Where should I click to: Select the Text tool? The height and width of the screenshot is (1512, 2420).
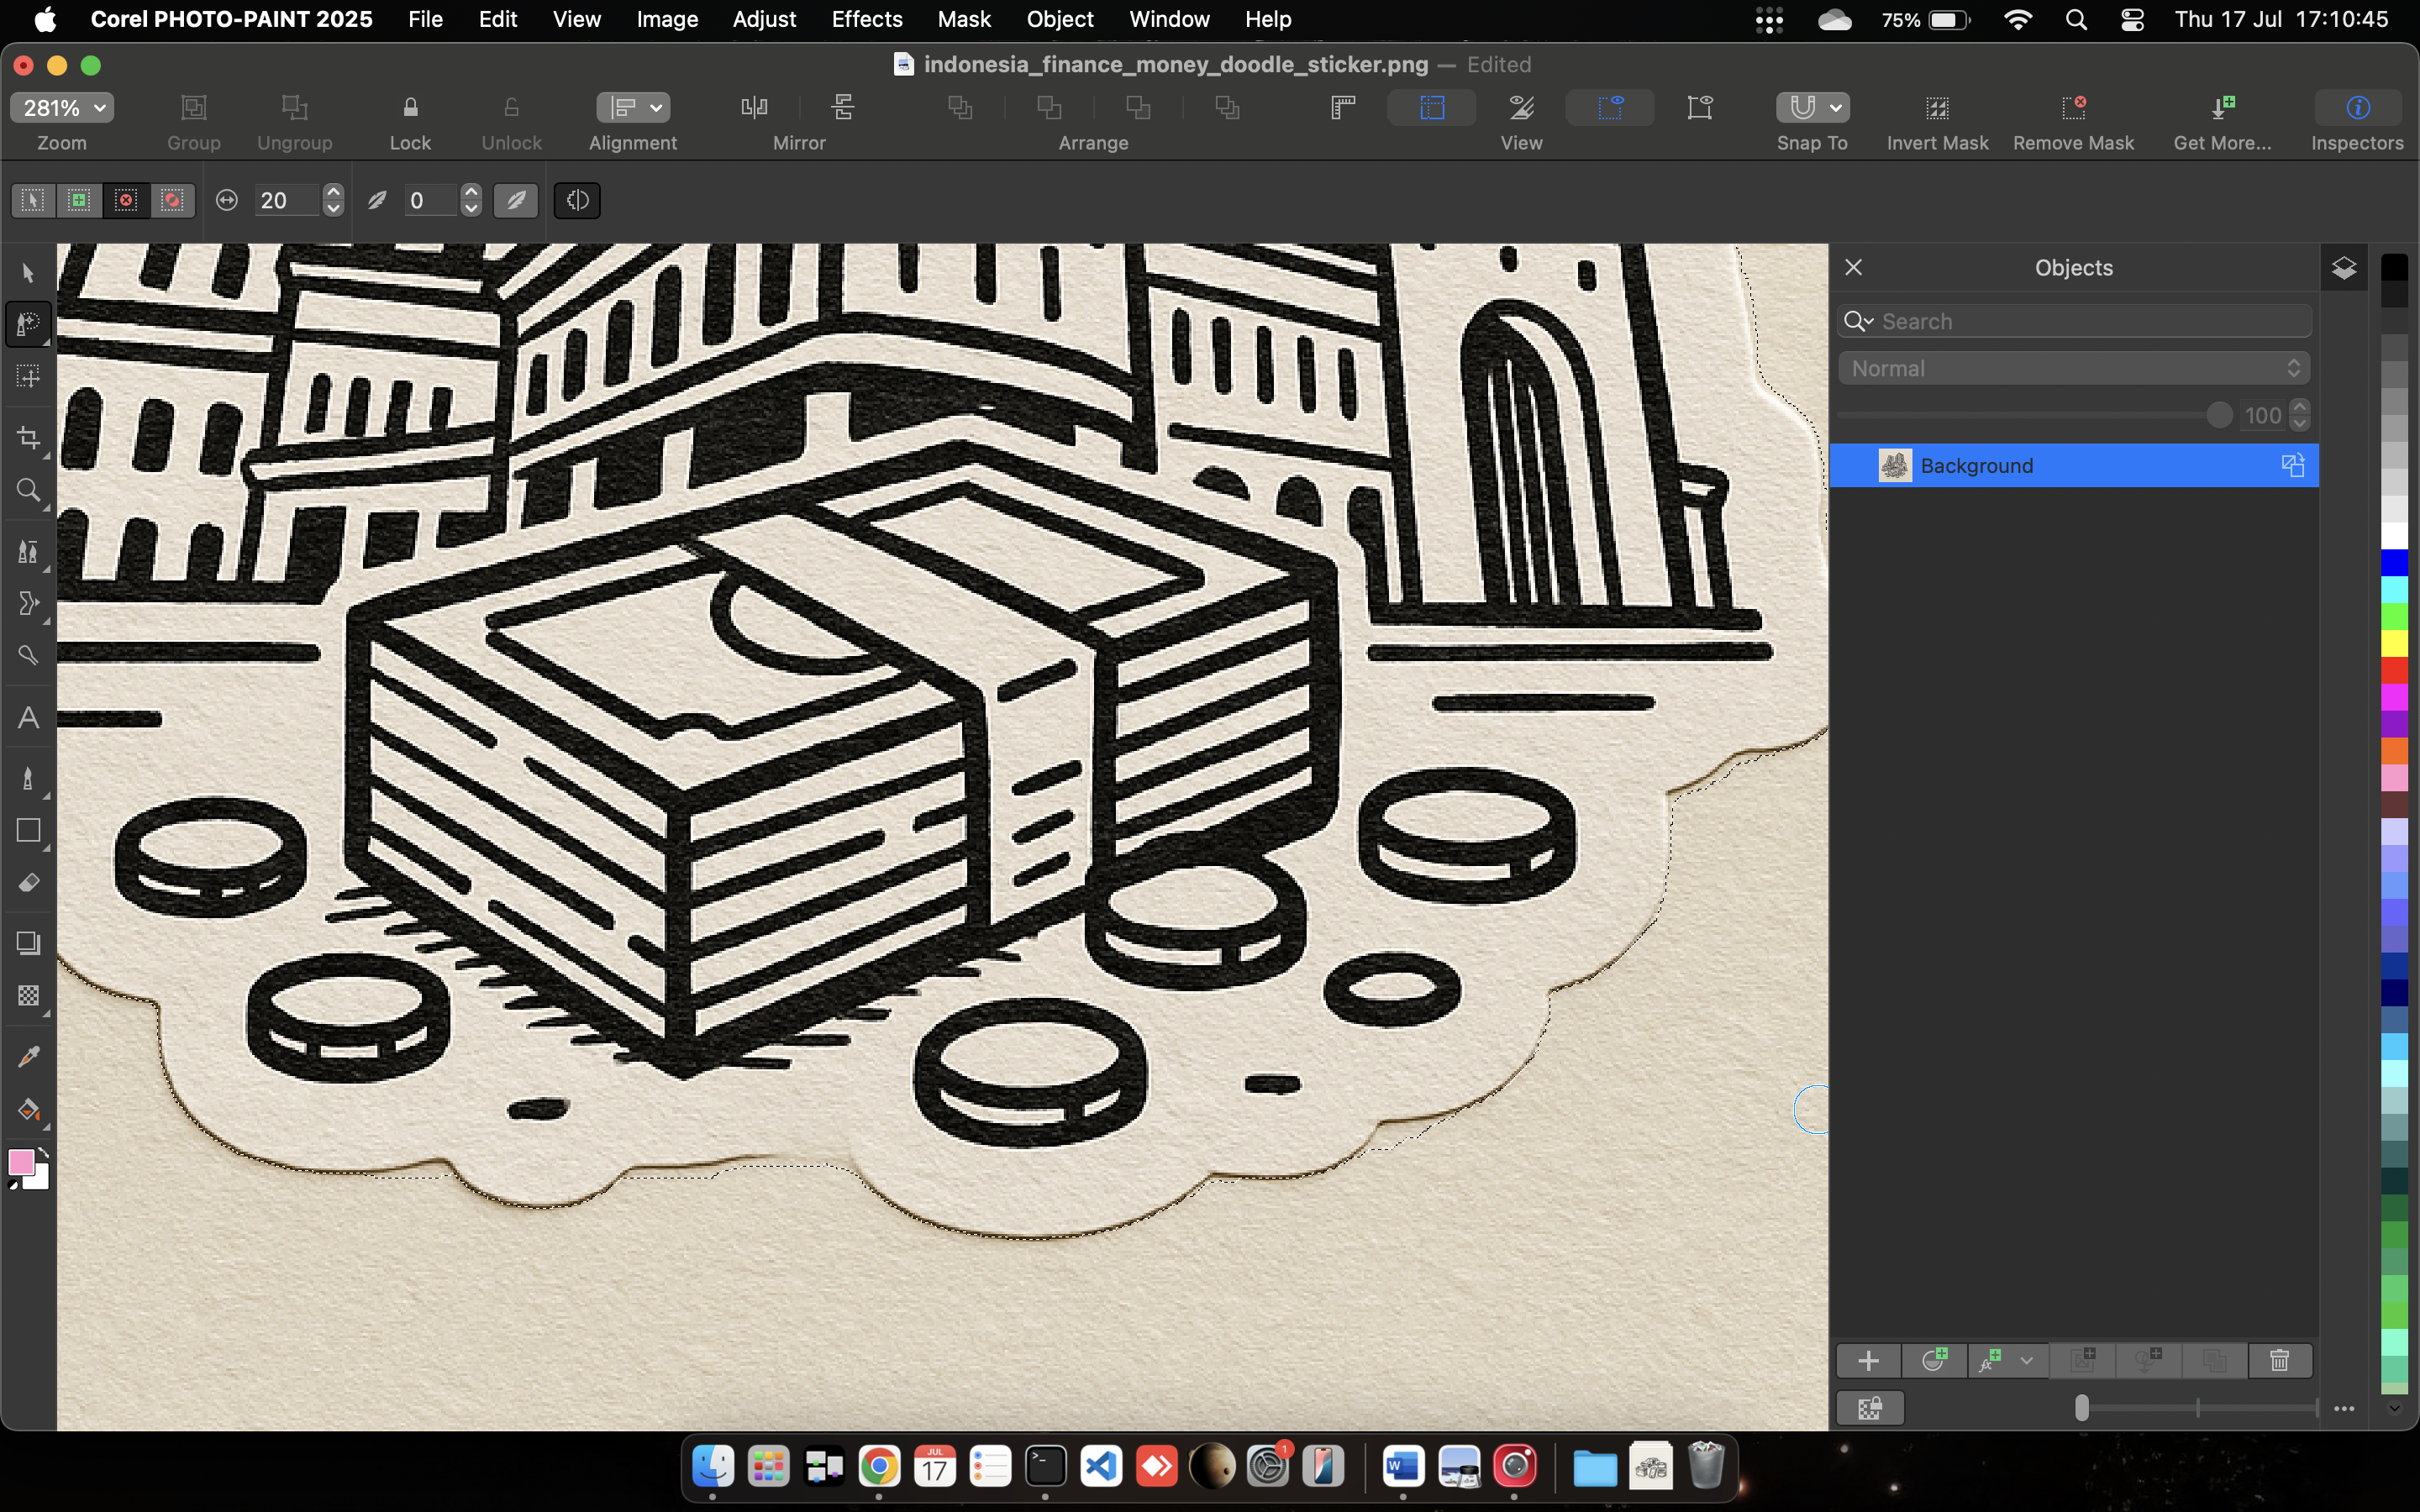[28, 718]
